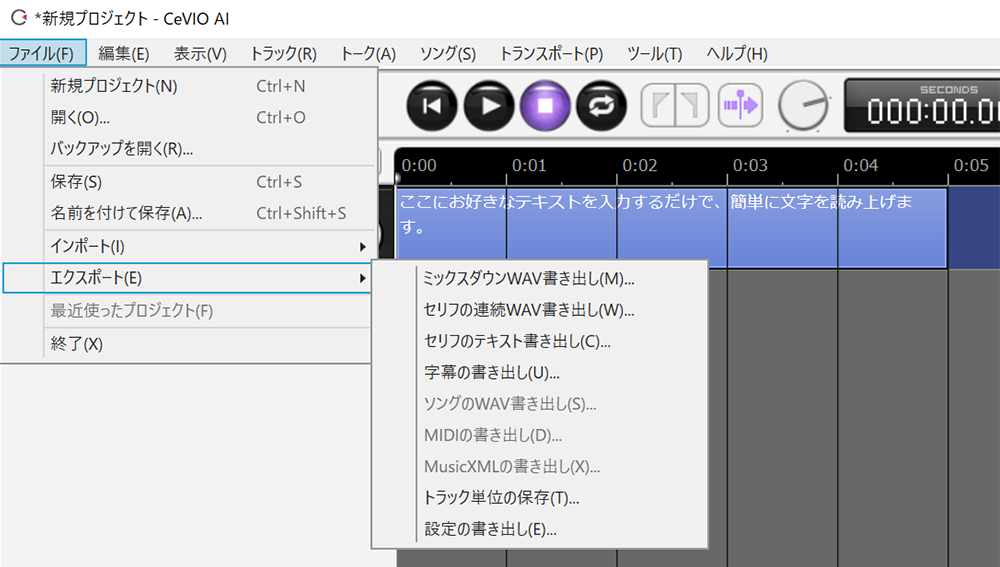The width and height of the screenshot is (1000, 567).
Task: Select 設定の書き出し(E)... option
Action: point(540,529)
